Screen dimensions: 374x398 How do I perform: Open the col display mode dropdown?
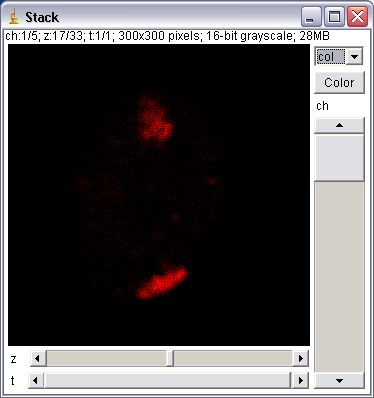click(339, 57)
